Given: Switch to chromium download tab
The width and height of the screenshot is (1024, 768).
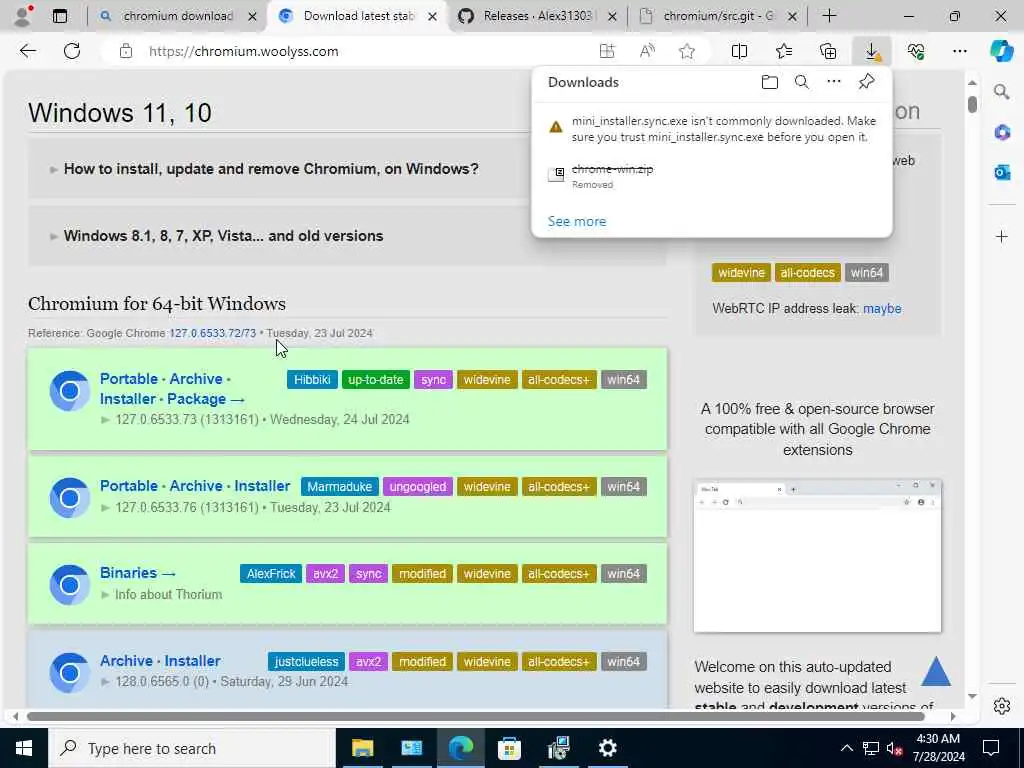Looking at the screenshot, I should point(178,16).
